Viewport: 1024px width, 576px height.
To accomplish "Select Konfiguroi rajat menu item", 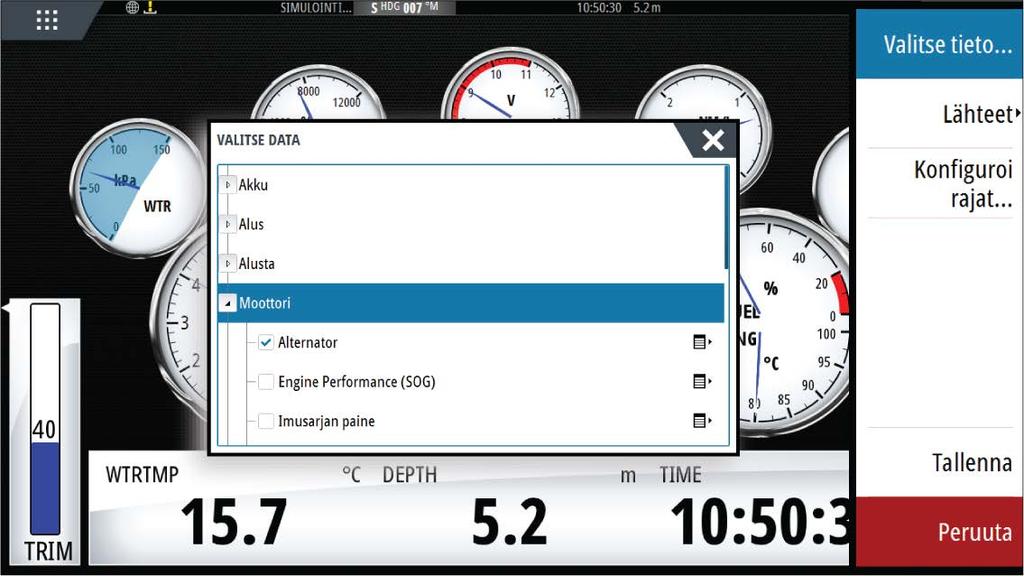I will [x=939, y=184].
